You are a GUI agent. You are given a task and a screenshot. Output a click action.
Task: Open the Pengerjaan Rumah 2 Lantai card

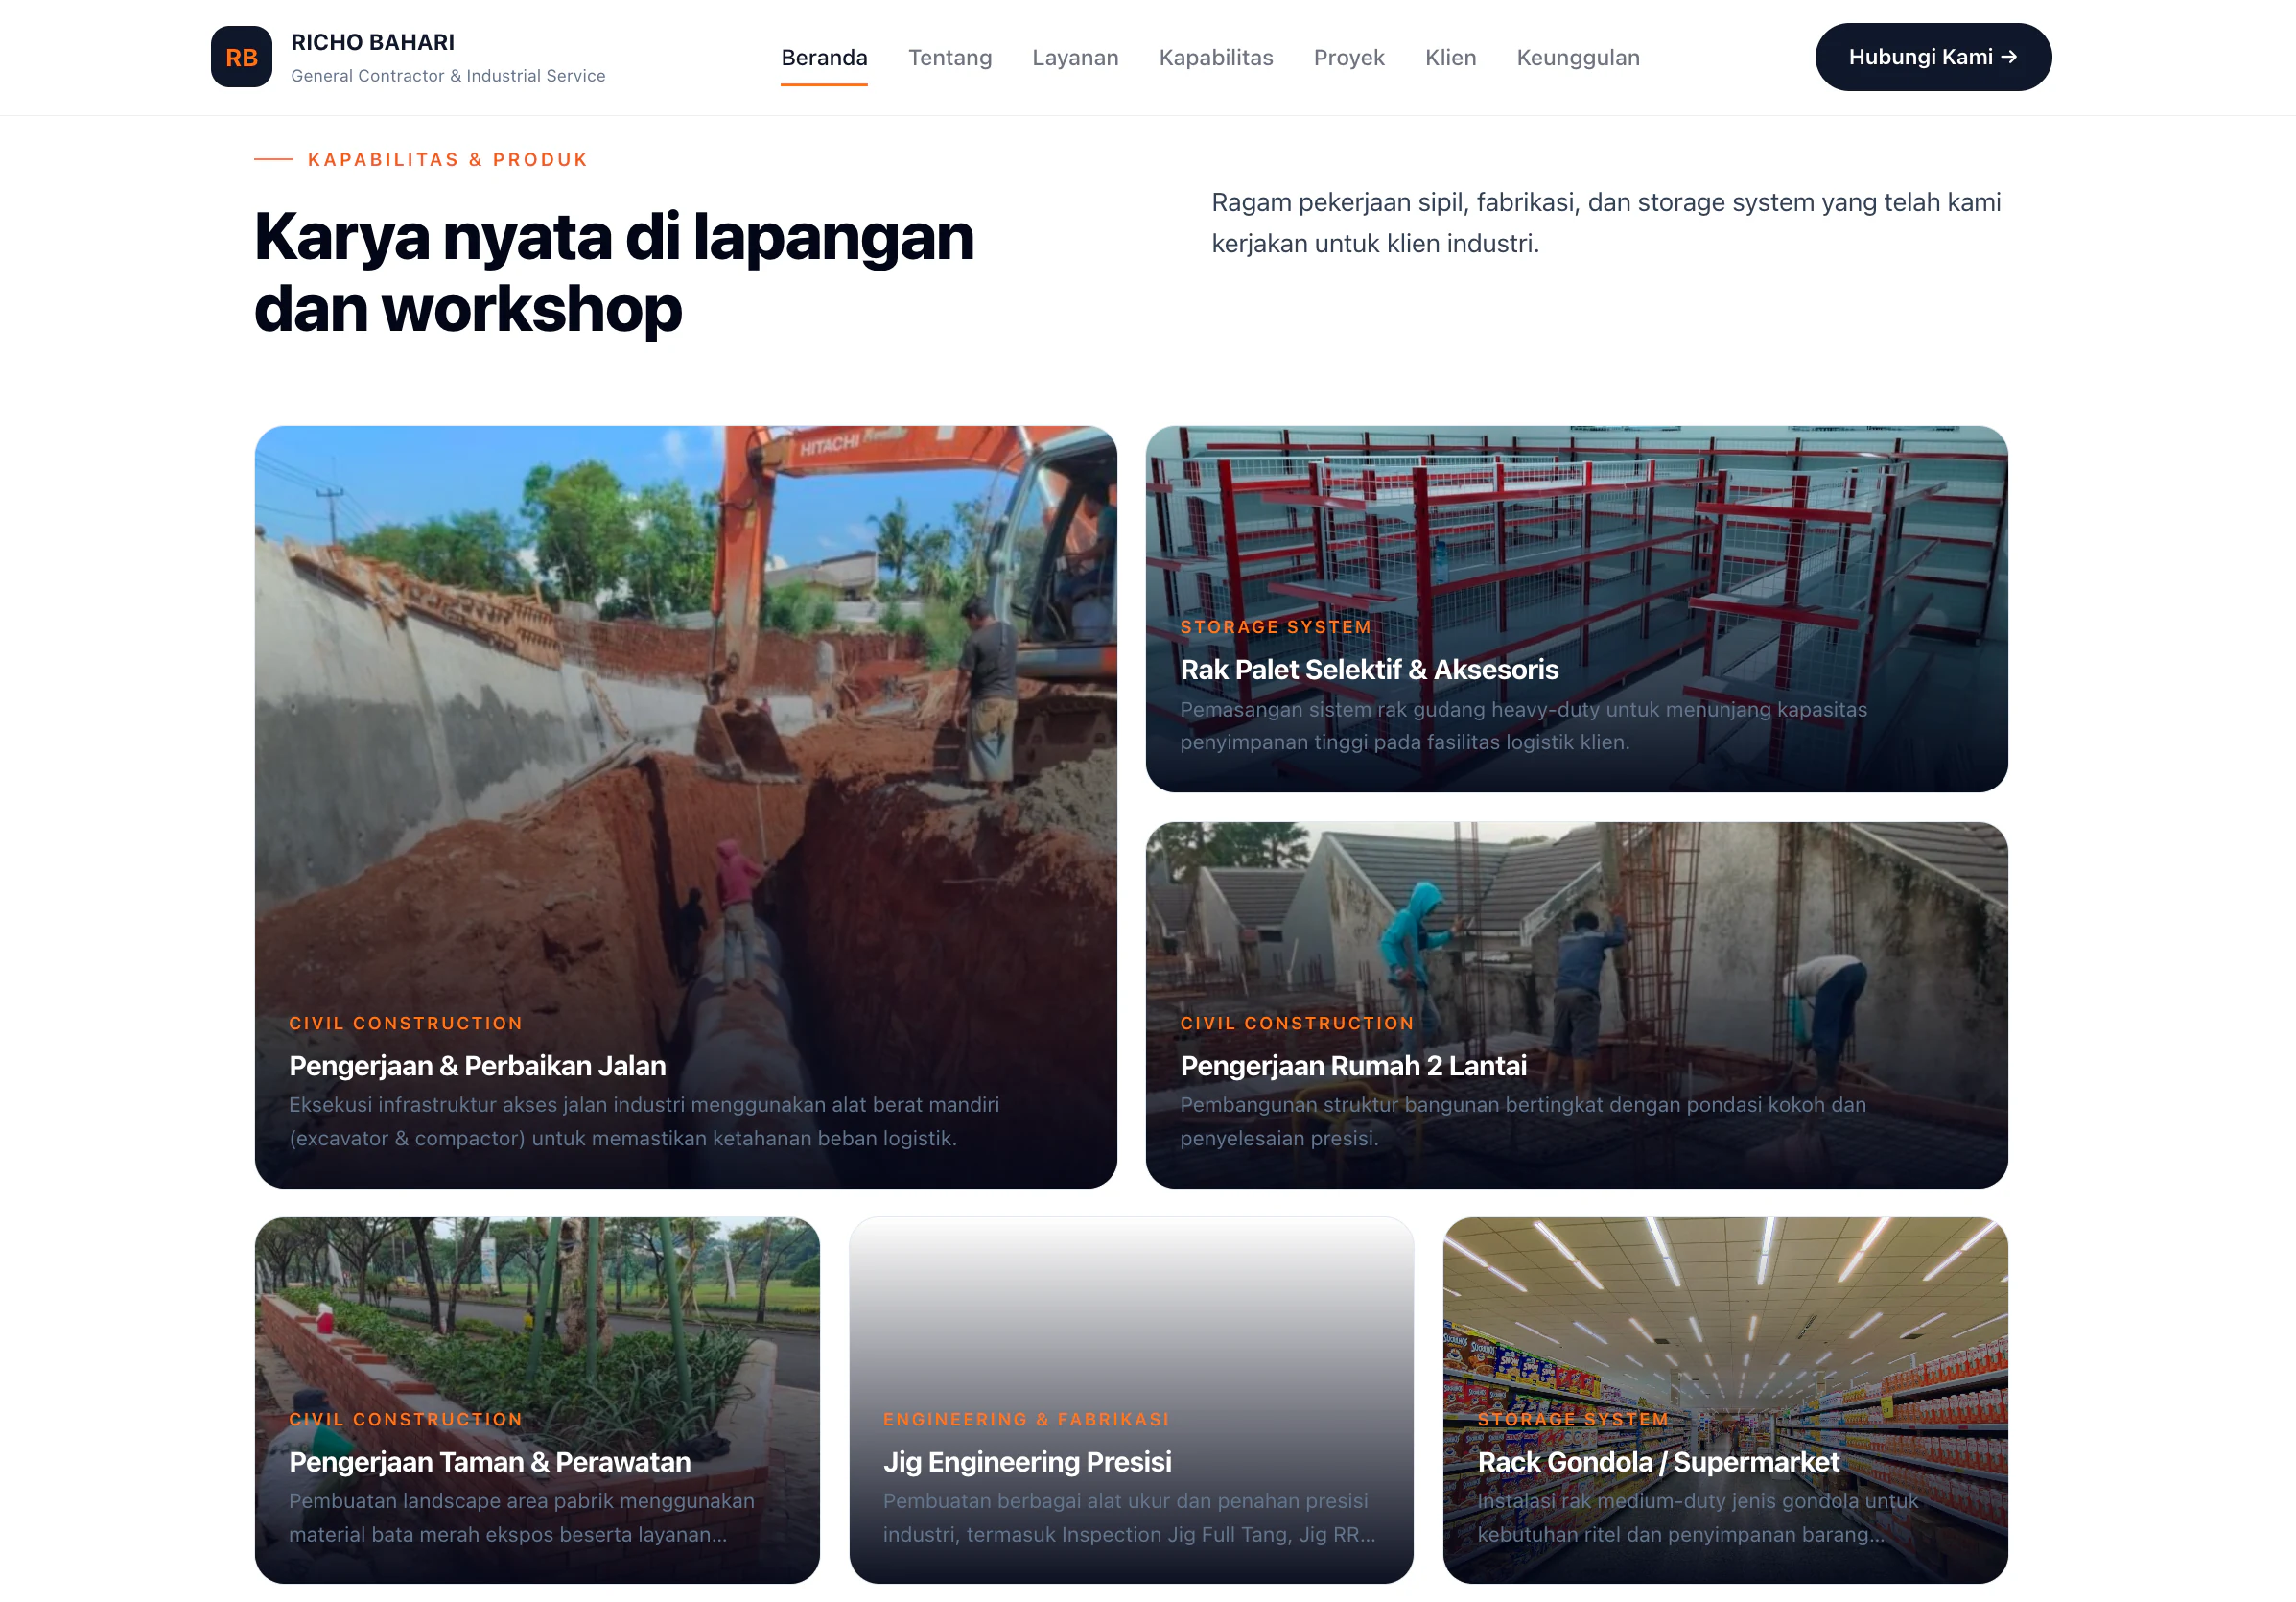1576,1005
